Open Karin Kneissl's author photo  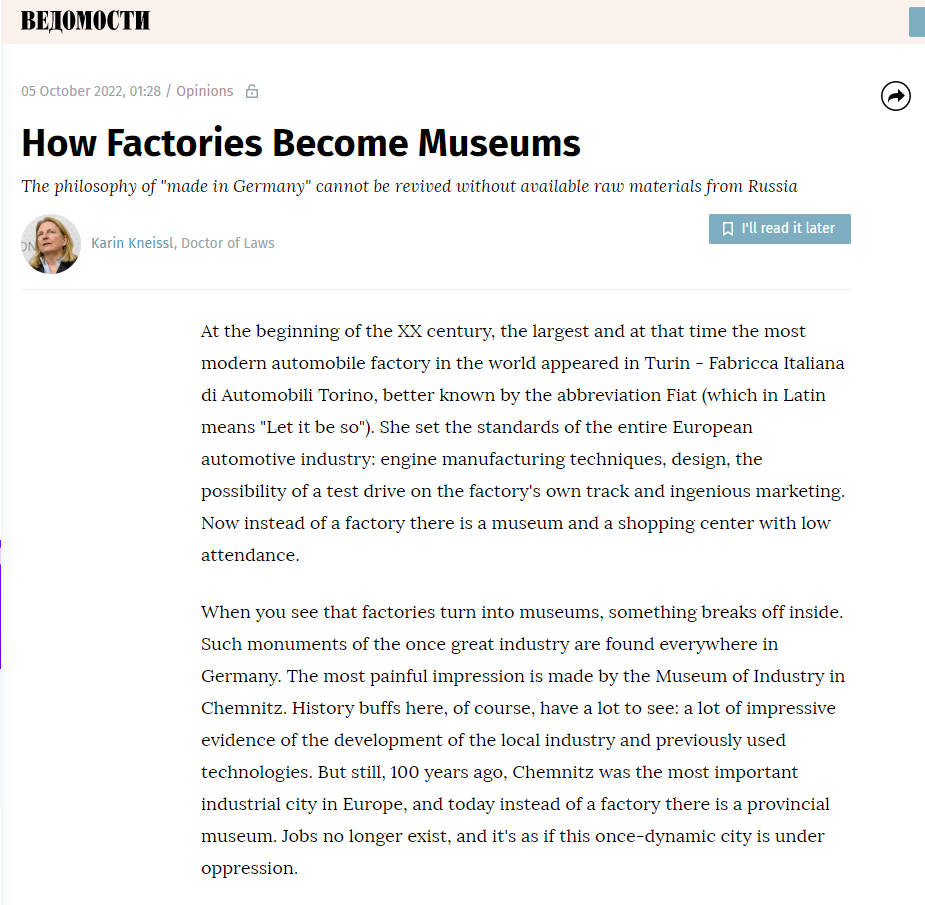[x=51, y=244]
